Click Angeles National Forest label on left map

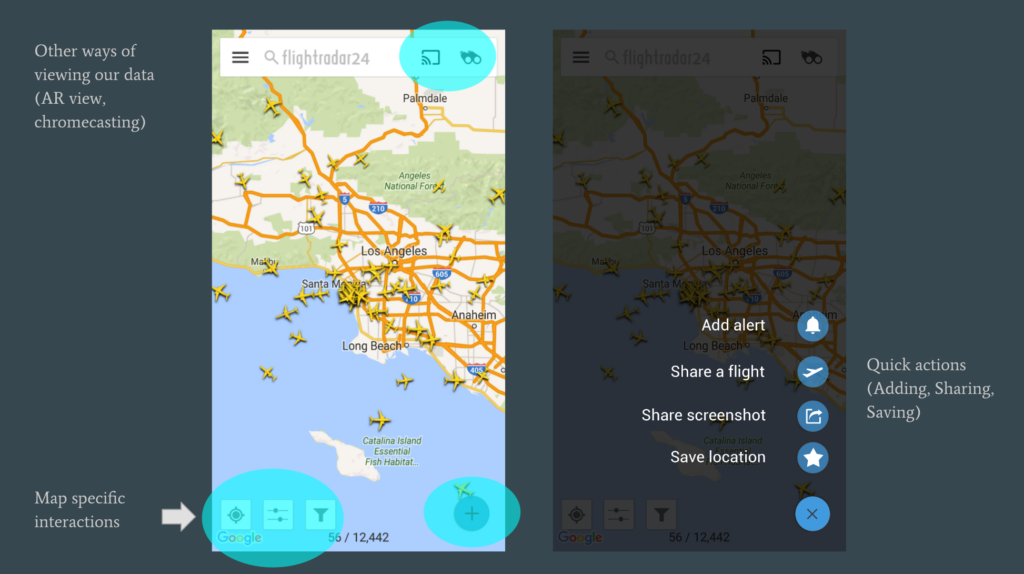pyautogui.click(x=415, y=181)
